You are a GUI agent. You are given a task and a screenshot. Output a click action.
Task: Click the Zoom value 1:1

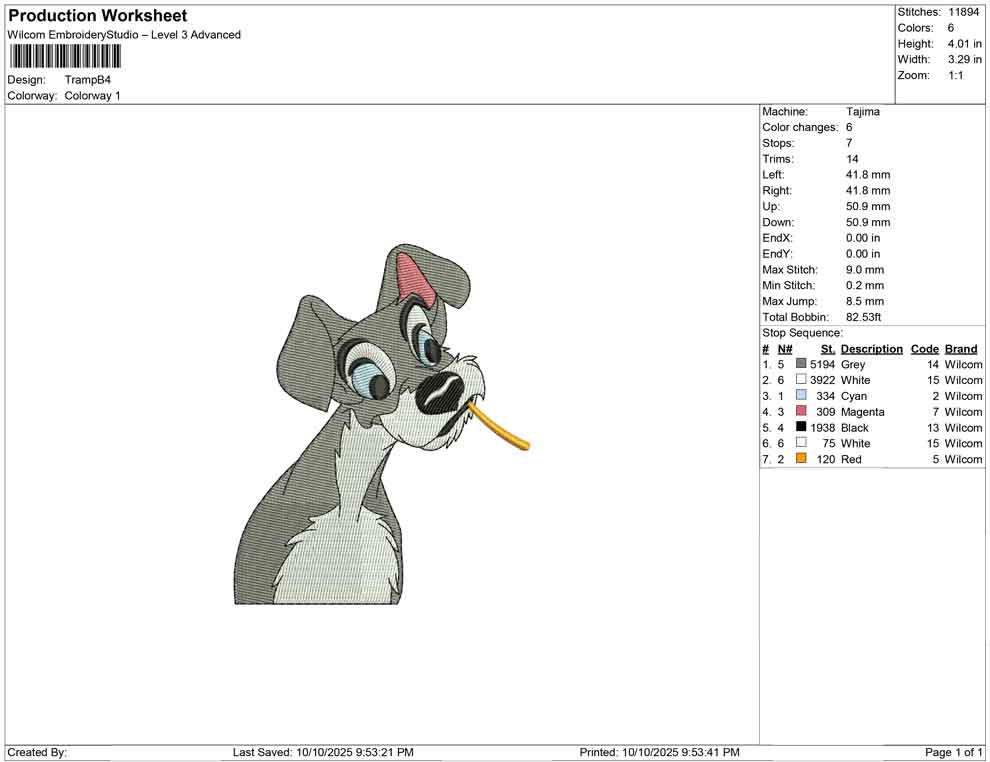956,75
